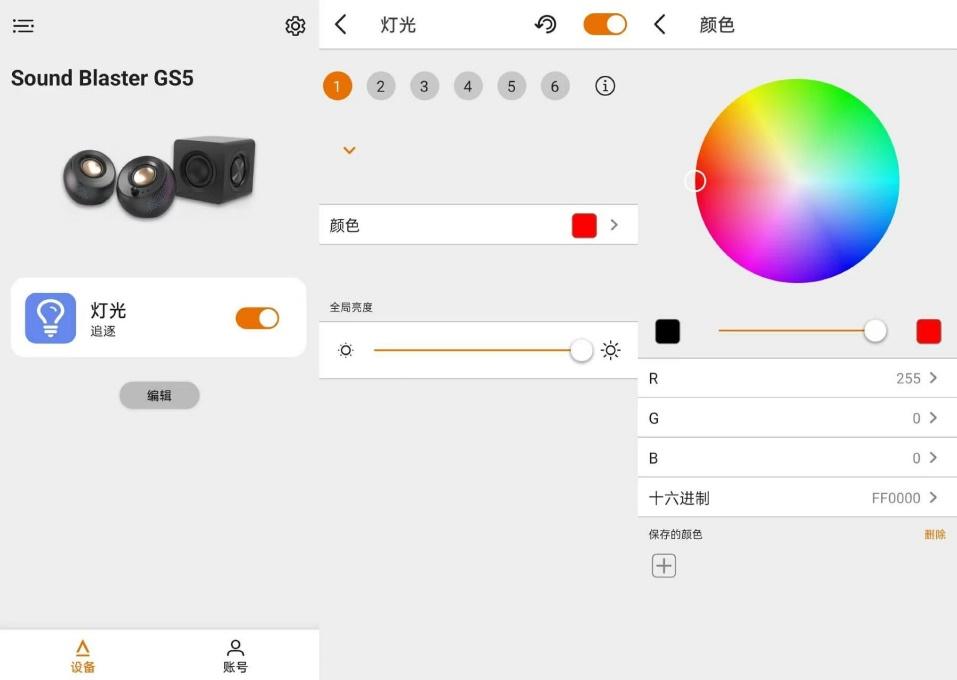
Task: Switch to the 账号 tab
Action: point(234,653)
